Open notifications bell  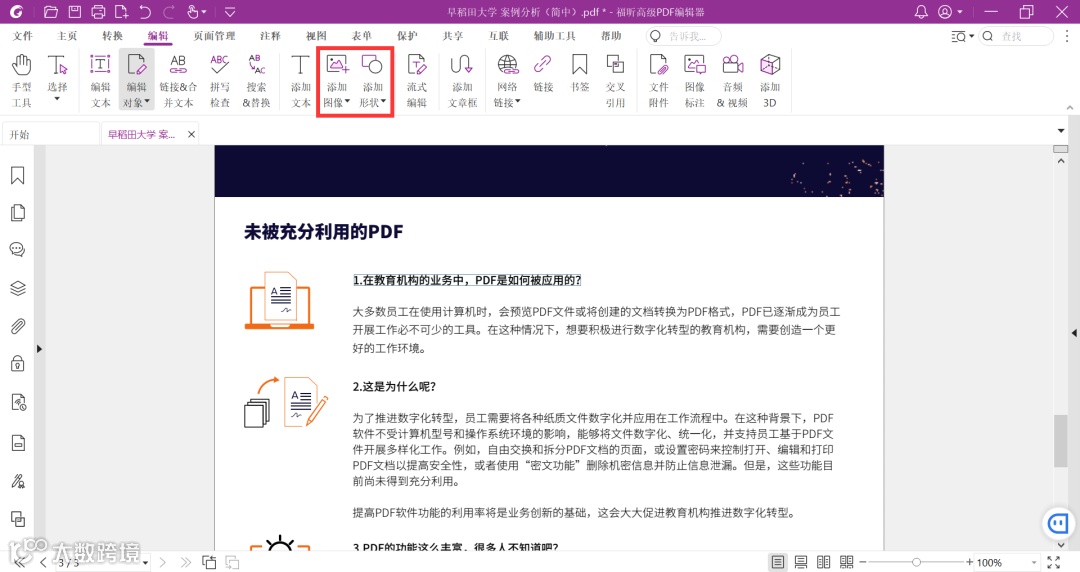click(x=921, y=12)
